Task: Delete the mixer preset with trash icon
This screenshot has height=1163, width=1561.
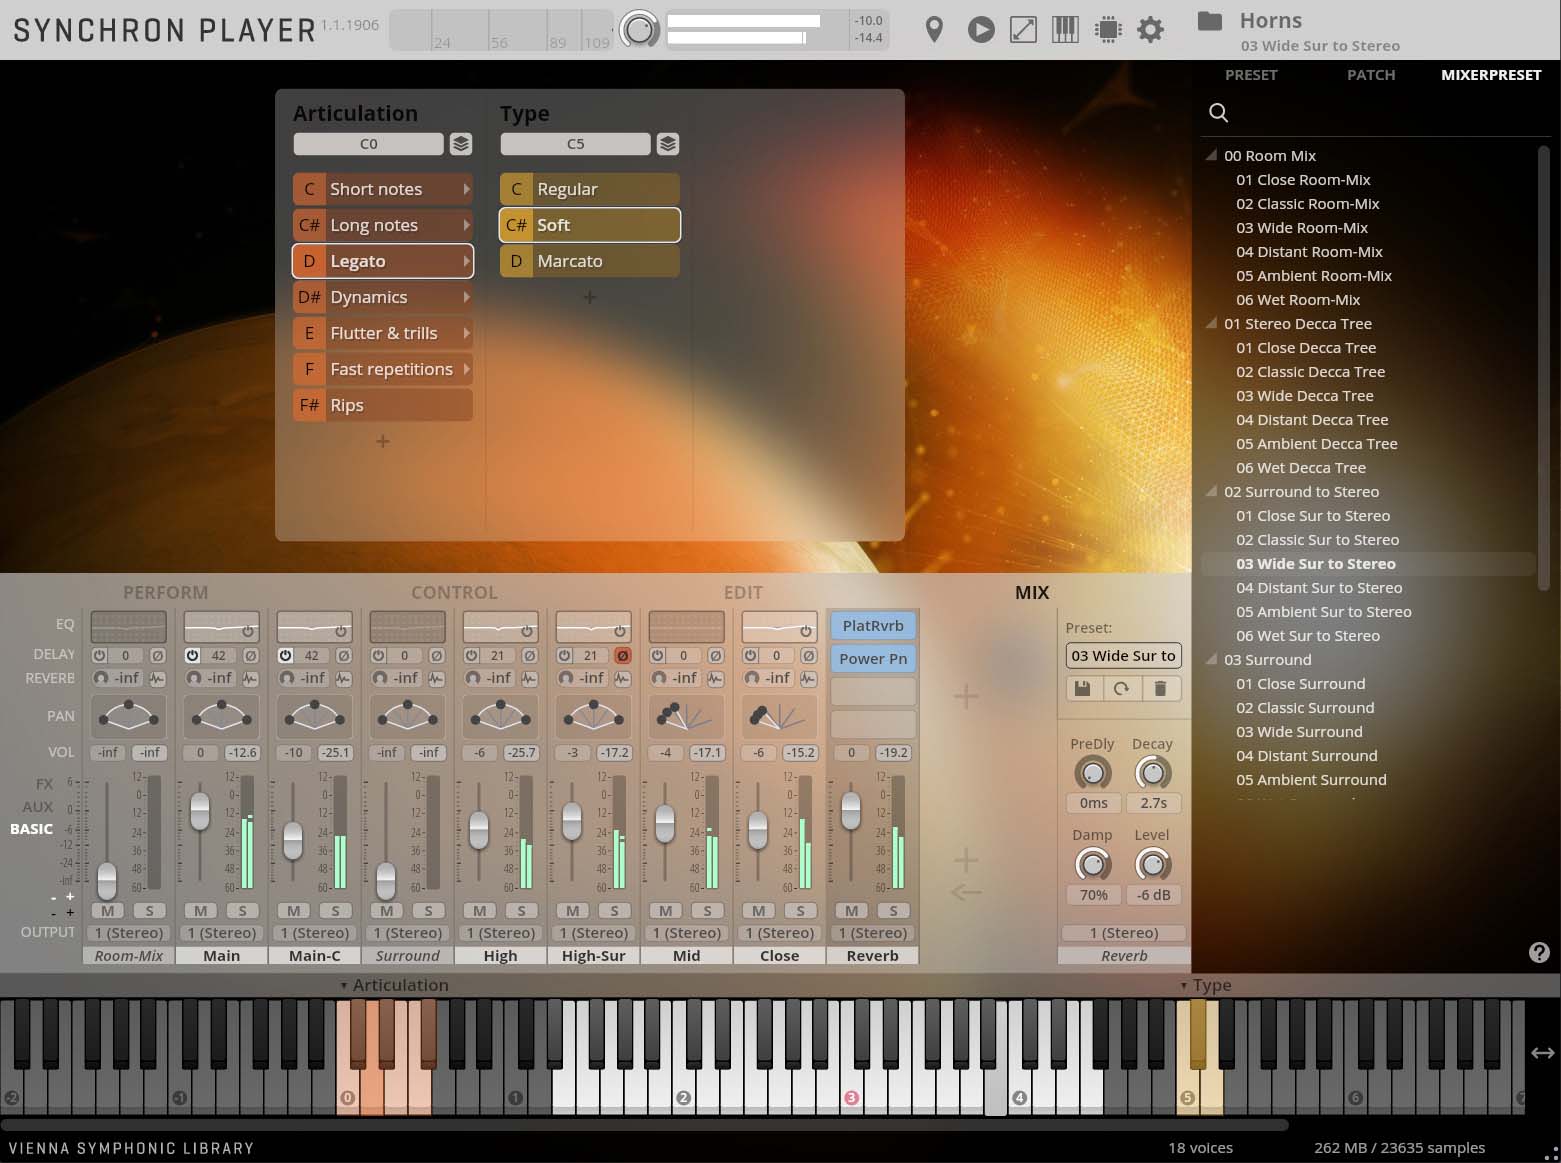Action: [1160, 688]
